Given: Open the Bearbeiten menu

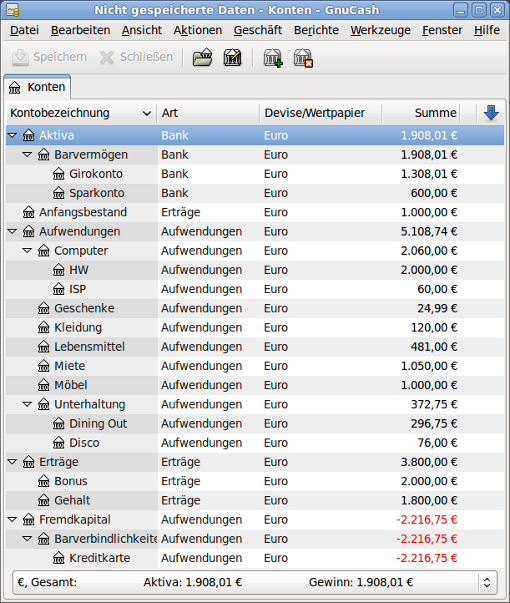Looking at the screenshot, I should click(81, 30).
